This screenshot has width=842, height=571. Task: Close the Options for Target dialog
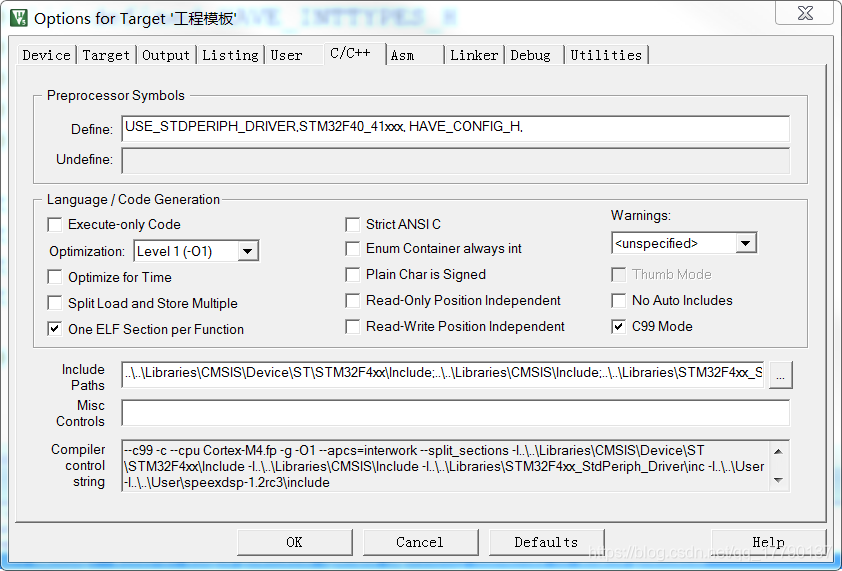804,13
